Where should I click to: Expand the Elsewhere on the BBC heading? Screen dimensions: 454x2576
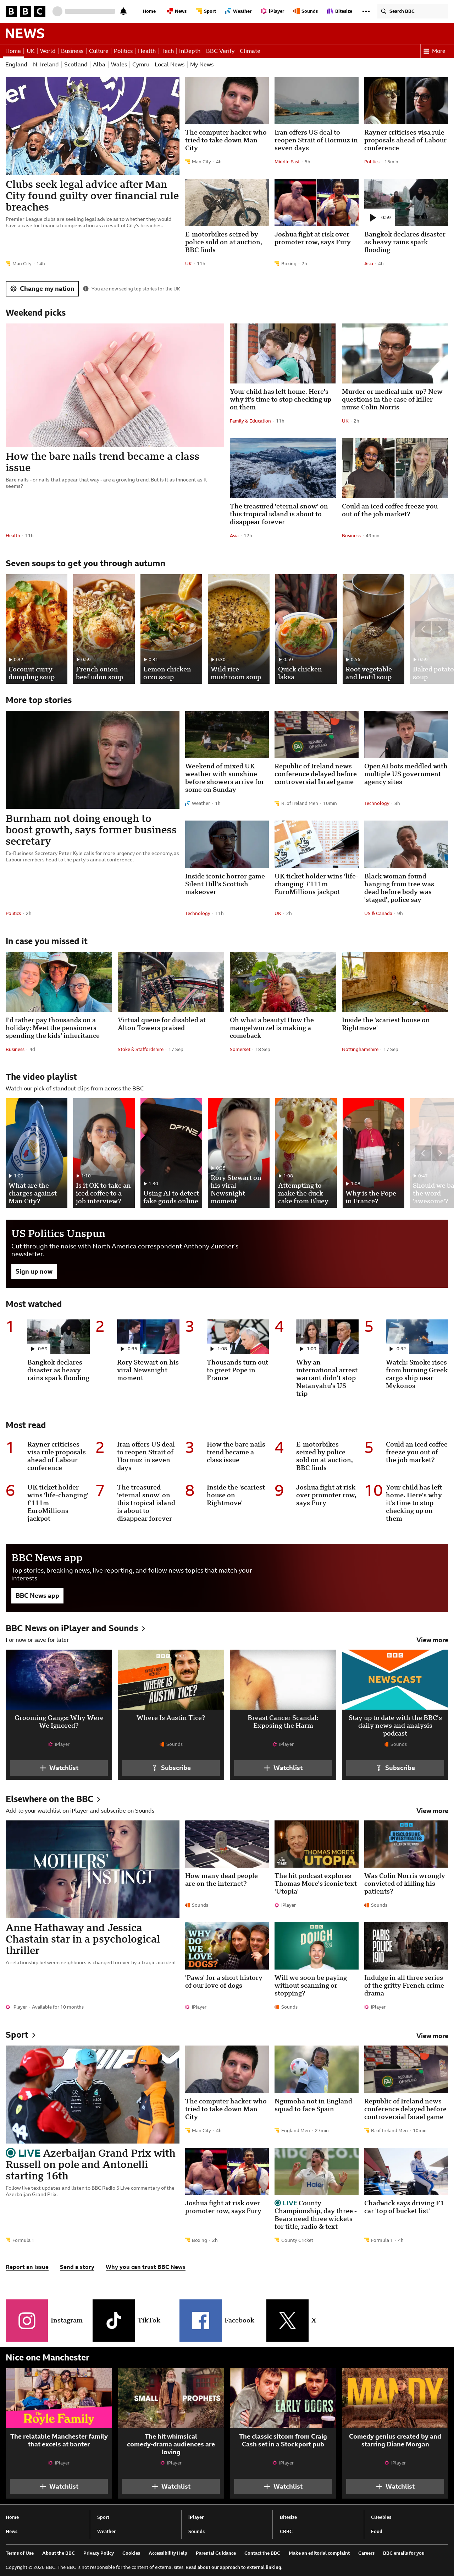[x=53, y=1799]
